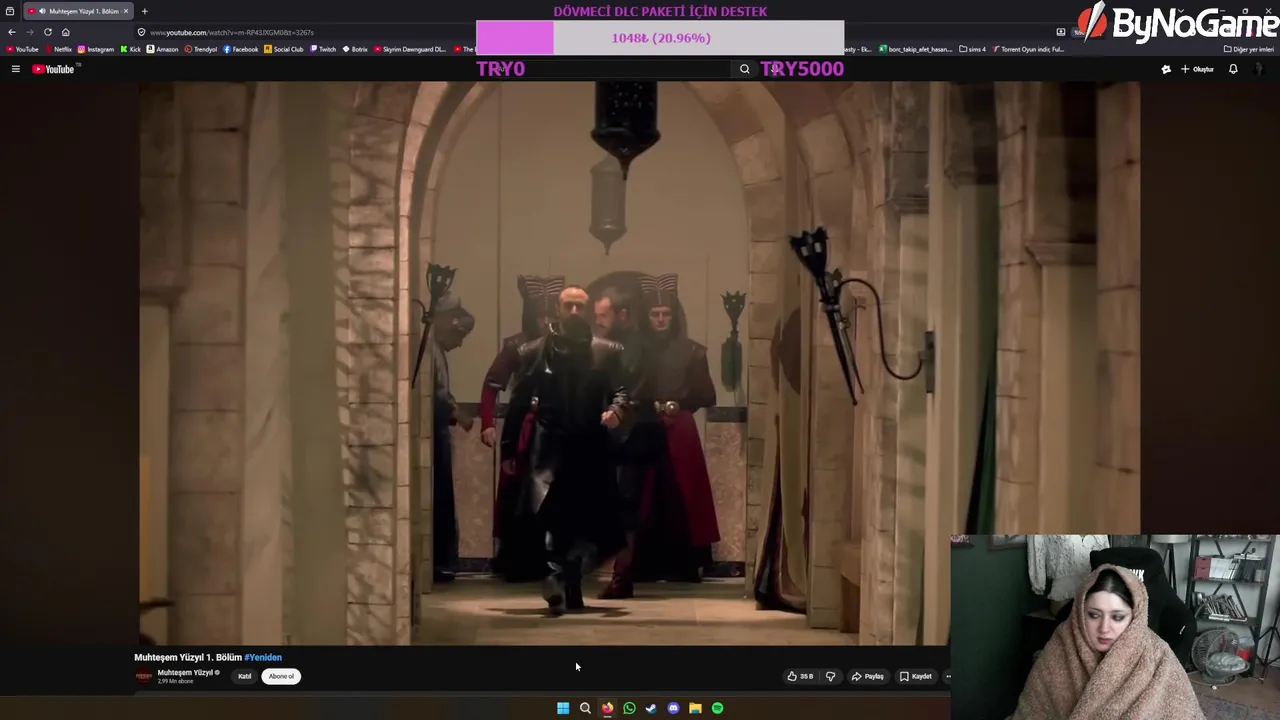Go to the YouTube home logo
This screenshot has height=720, width=1280.
tap(53, 69)
